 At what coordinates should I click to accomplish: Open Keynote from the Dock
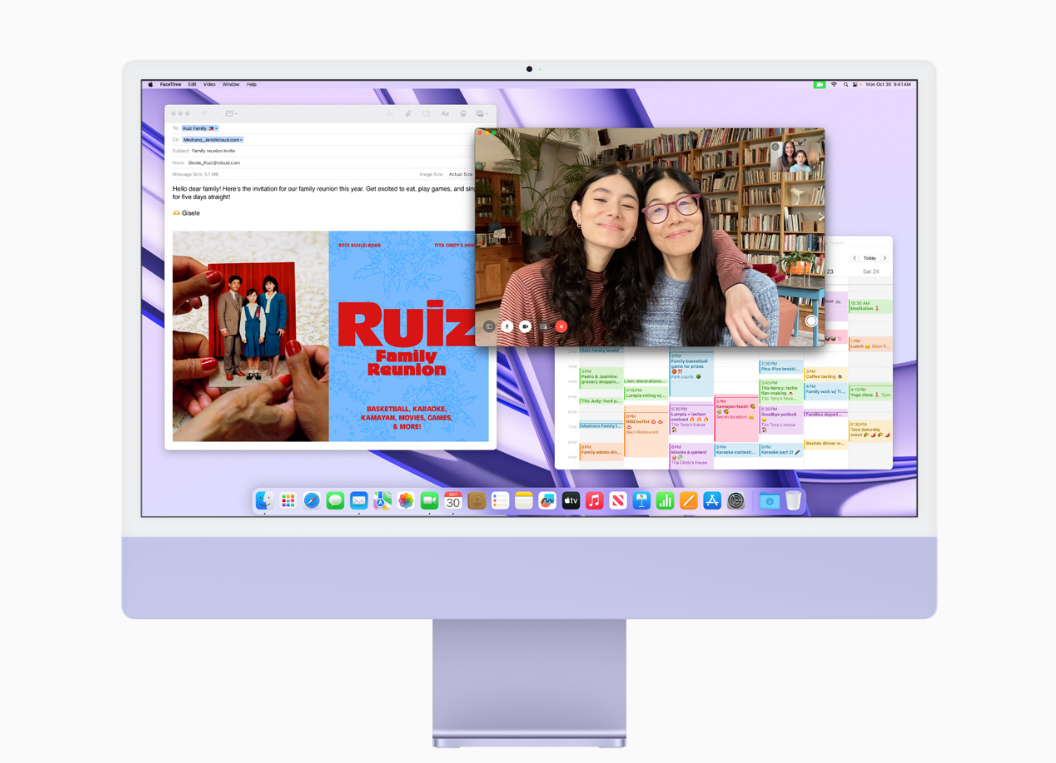click(x=641, y=500)
